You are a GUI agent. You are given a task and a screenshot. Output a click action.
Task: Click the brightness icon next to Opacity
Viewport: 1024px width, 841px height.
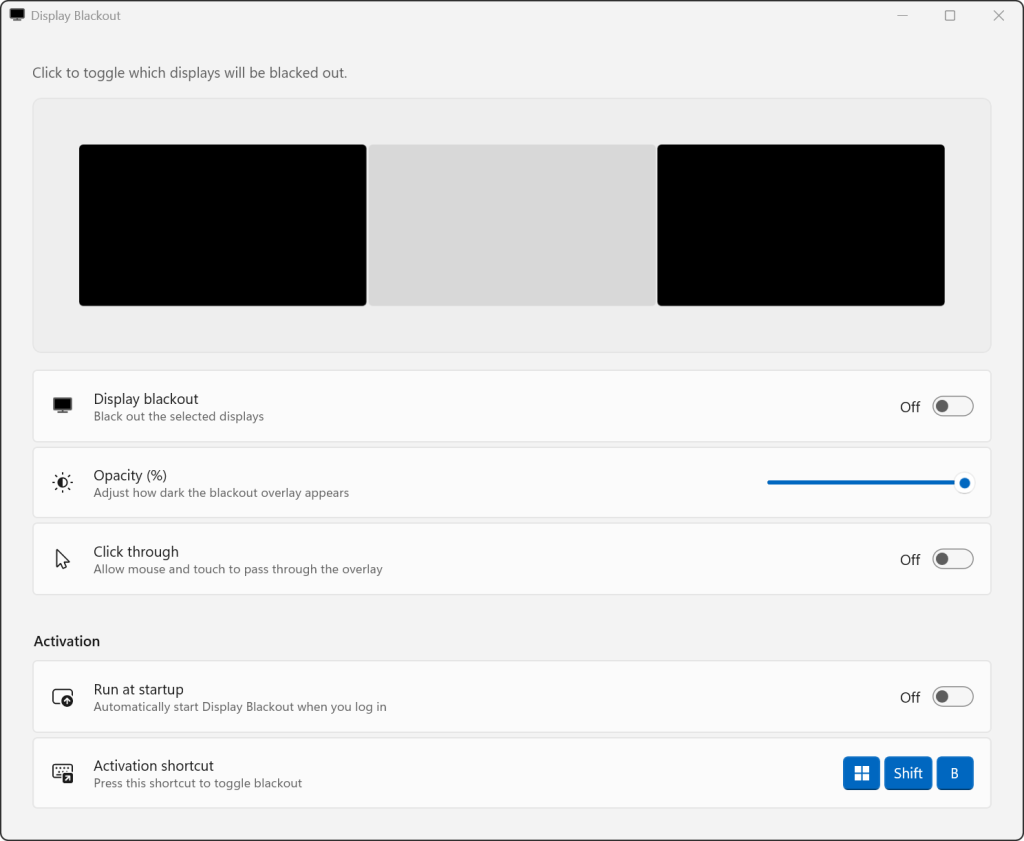(62, 482)
